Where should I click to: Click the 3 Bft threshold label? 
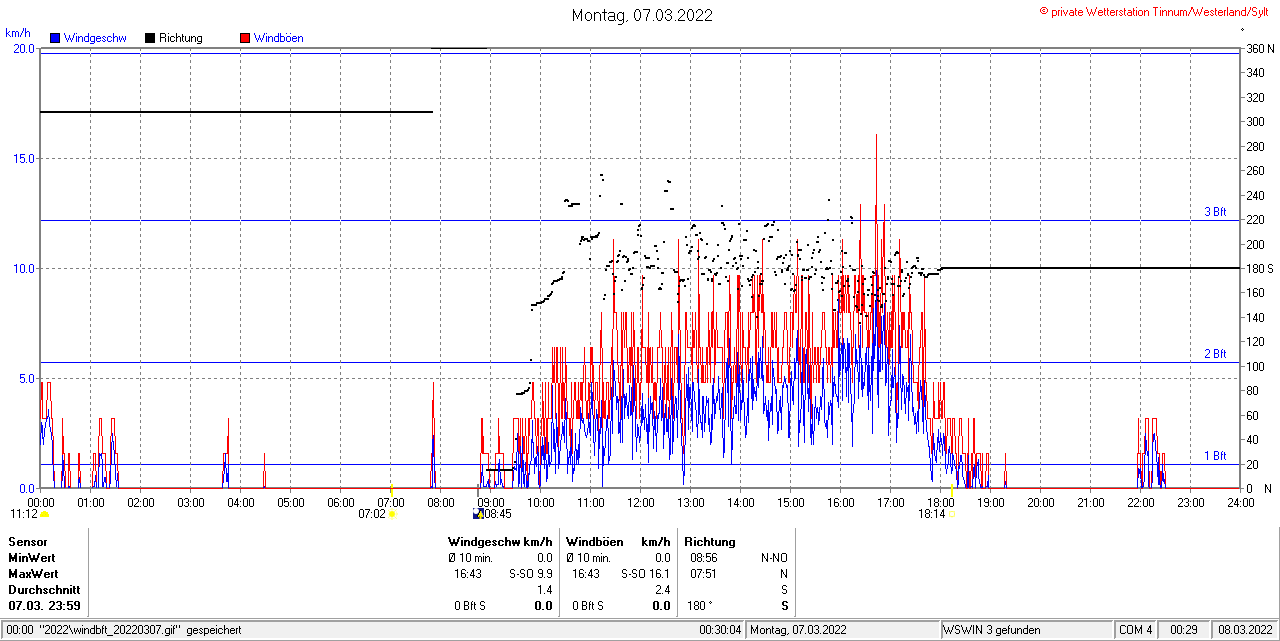(1215, 212)
